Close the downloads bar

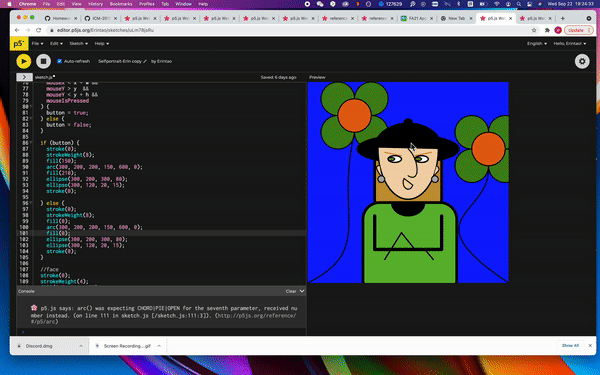coord(590,346)
